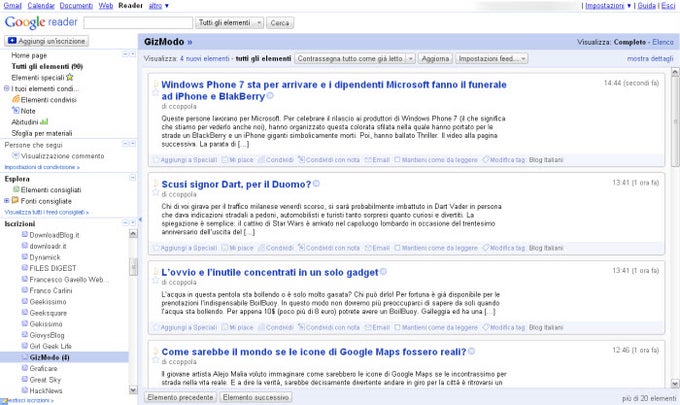This screenshot has height=405, width=680.
Task: Click Modifica tag on L'ovvio gadget article
Action: (x=504, y=327)
